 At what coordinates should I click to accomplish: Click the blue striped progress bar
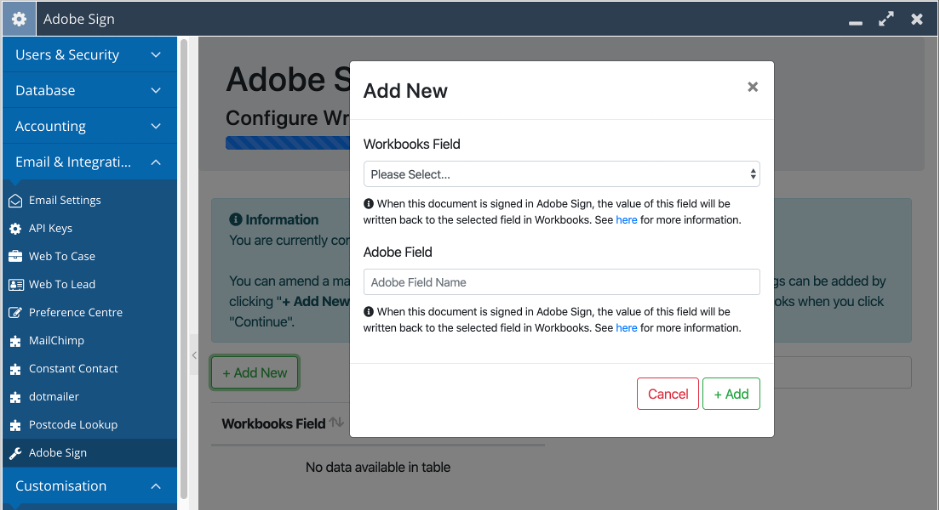tap(287, 142)
